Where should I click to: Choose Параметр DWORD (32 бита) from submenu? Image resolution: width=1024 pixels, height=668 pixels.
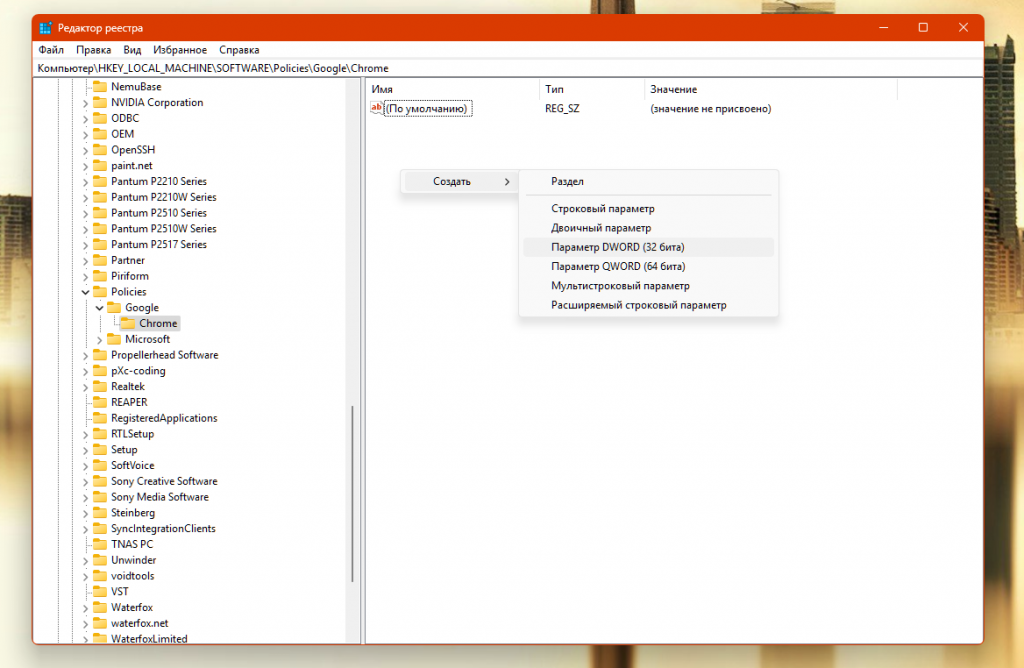pyautogui.click(x=617, y=247)
